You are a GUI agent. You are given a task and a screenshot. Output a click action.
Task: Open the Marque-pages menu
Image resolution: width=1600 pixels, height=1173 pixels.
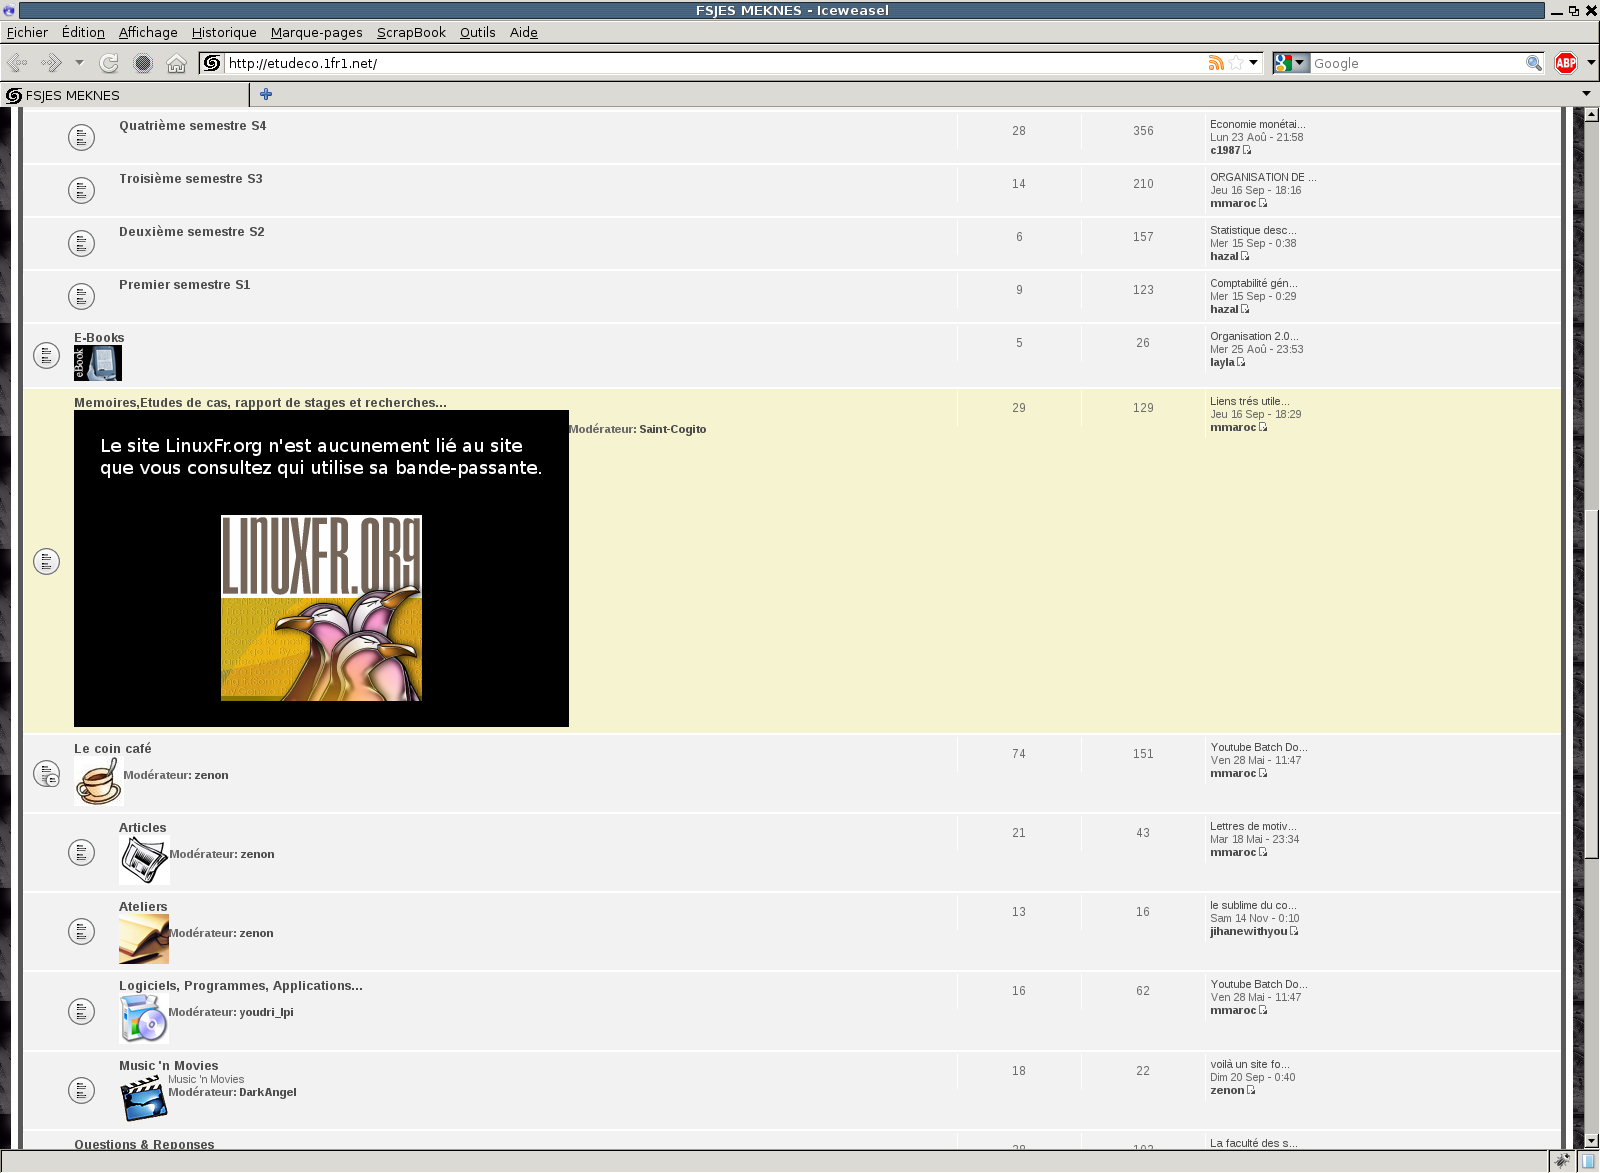pos(316,32)
